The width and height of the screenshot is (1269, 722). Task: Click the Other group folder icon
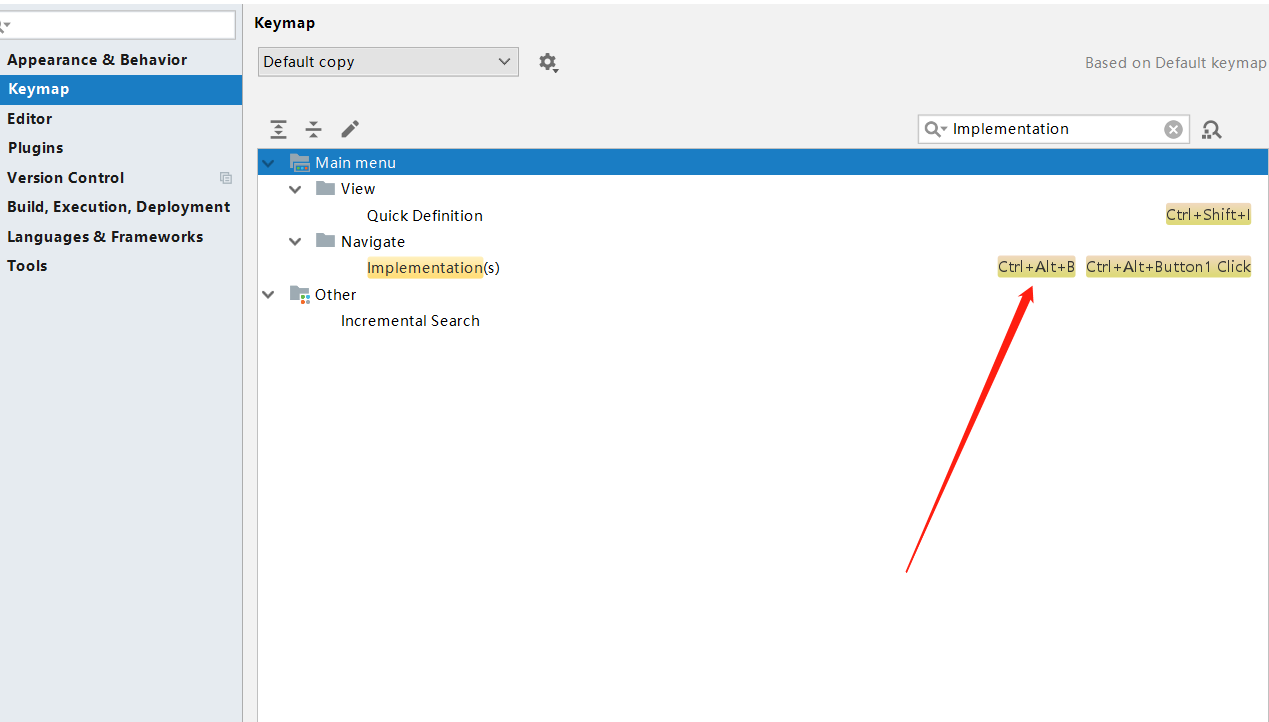click(300, 294)
